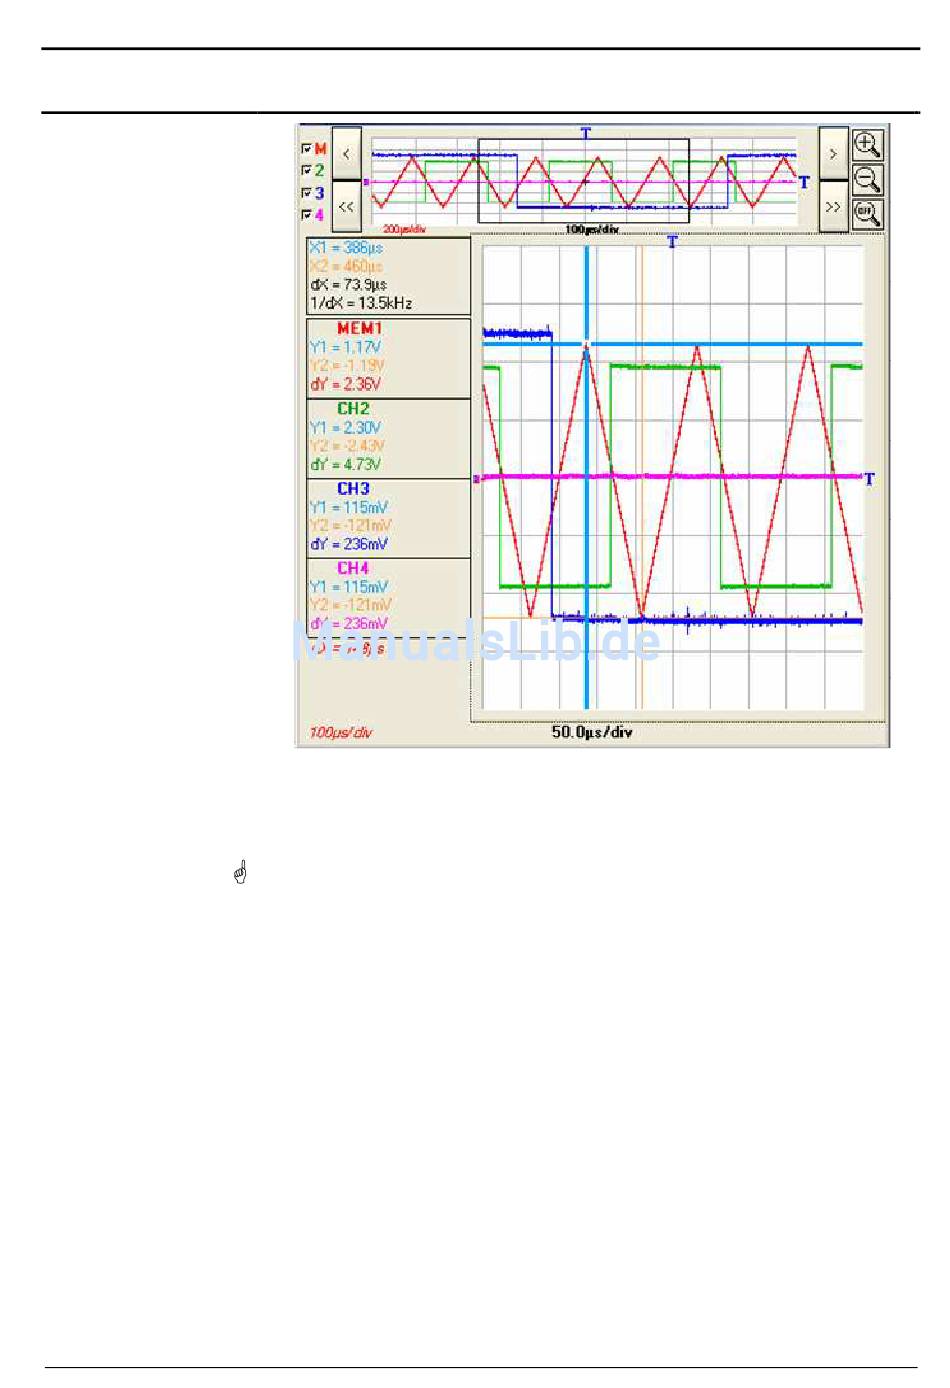Click the MEM1 measurement header
Image resolution: width=950 pixels, height=1388 pixels.
(x=359, y=328)
